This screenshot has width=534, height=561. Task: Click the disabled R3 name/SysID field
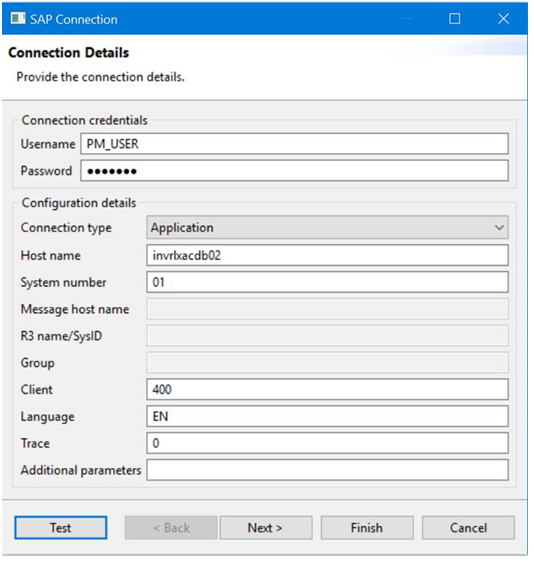pos(327,336)
